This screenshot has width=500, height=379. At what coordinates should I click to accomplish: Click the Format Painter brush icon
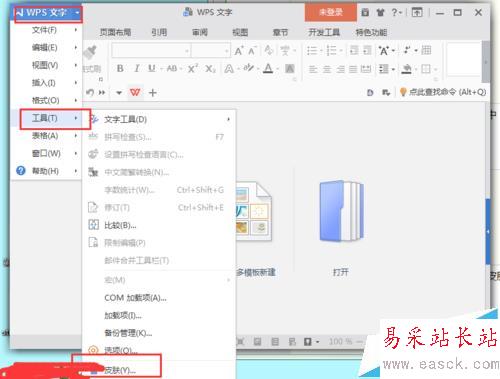[x=90, y=53]
